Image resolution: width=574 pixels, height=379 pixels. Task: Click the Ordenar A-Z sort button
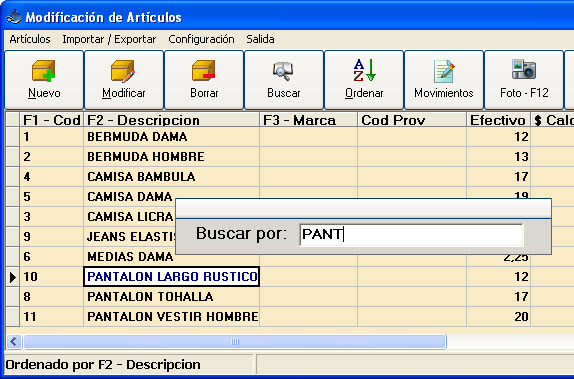(364, 80)
